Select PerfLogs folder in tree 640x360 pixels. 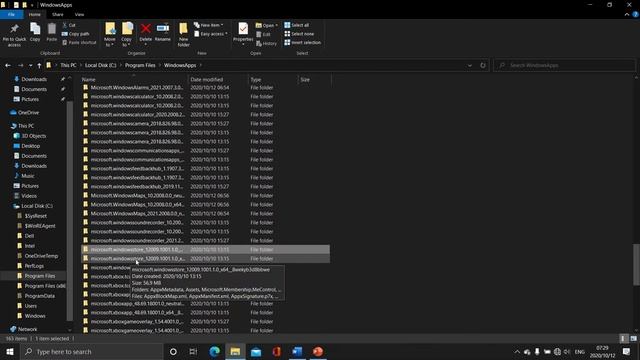pos(30,266)
